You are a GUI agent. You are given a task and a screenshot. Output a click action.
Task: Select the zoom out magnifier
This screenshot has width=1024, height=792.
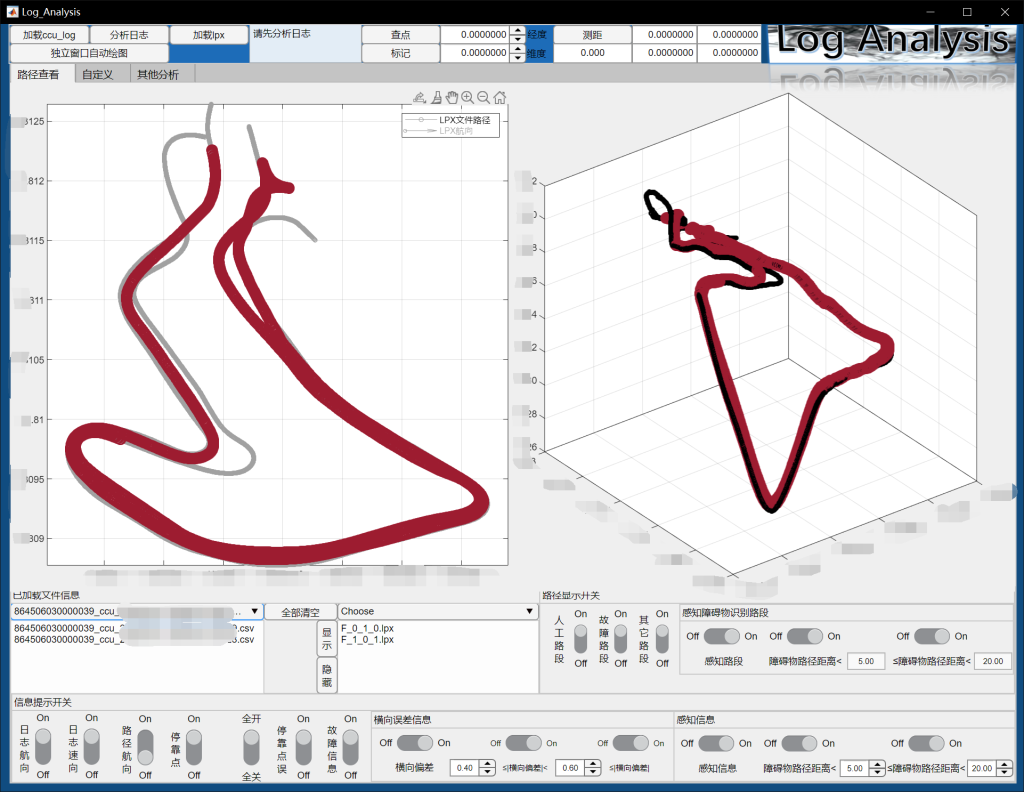(483, 97)
